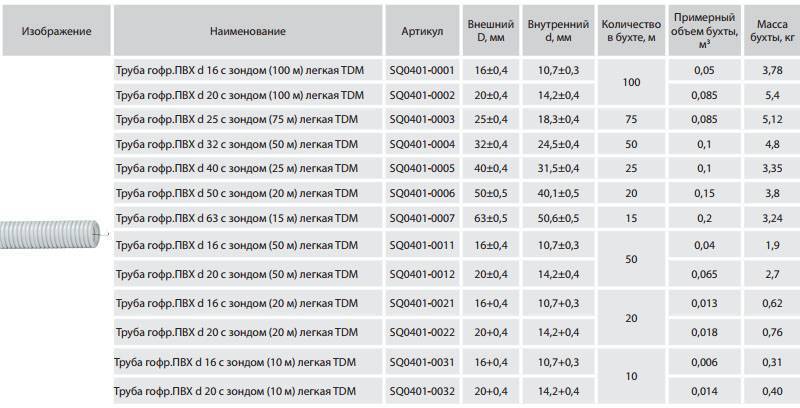Click the corrugated pipe product image

[x=54, y=235]
